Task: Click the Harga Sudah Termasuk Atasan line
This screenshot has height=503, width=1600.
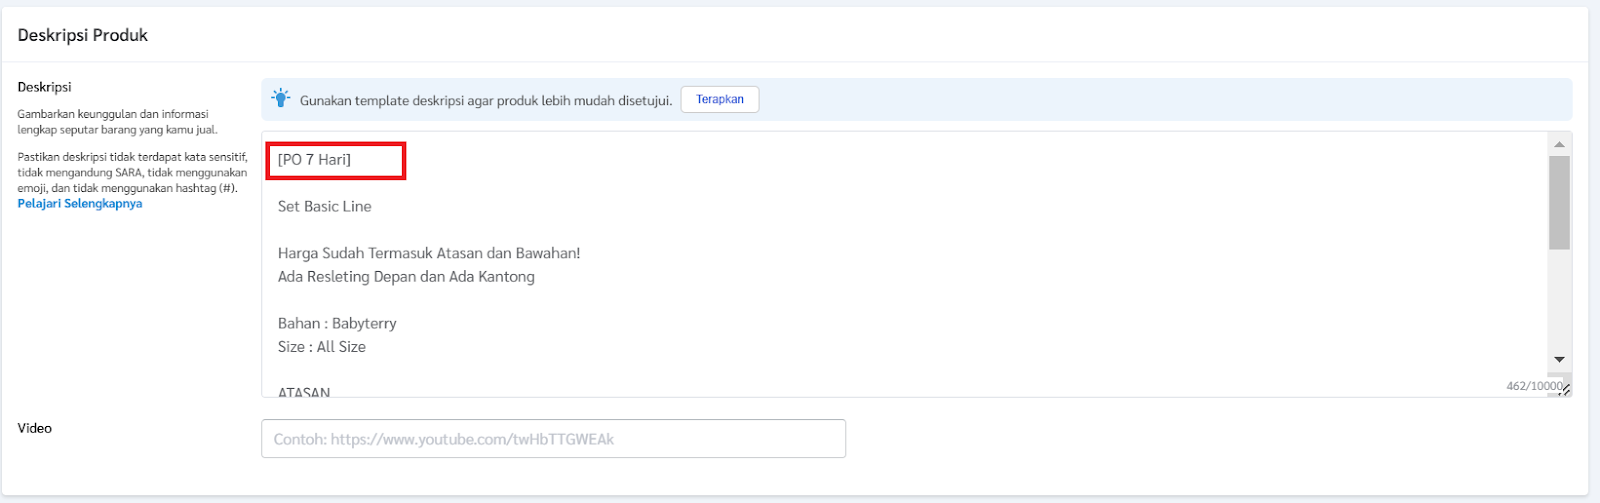Action: point(429,254)
